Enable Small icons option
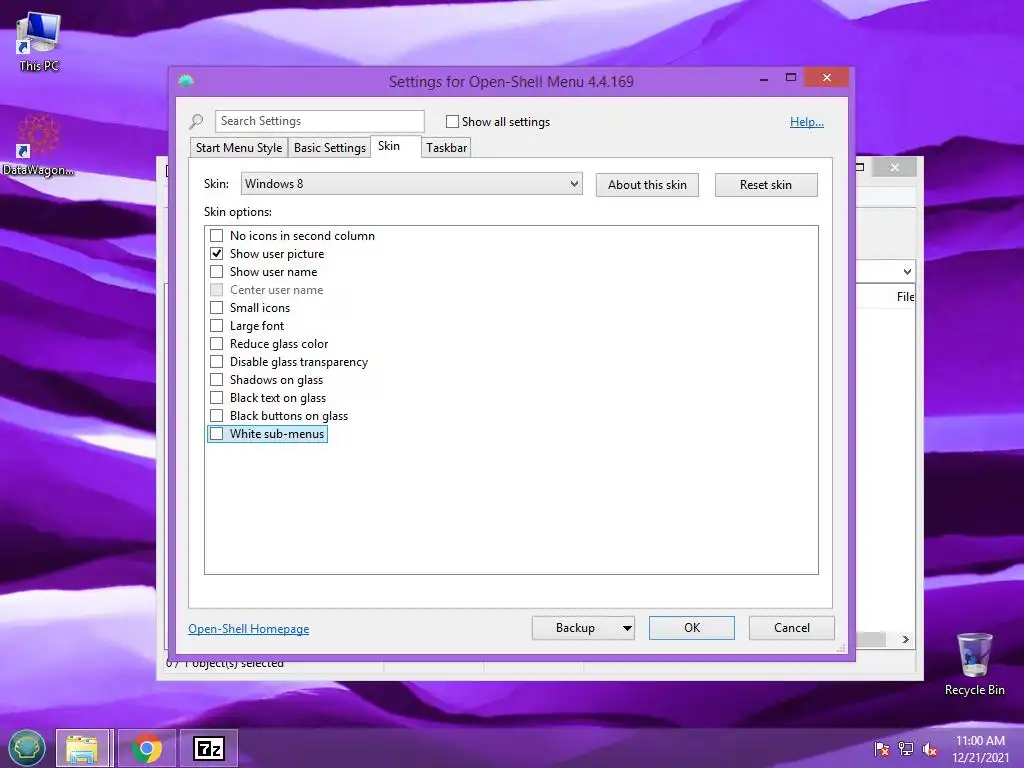Viewport: 1024px width, 768px height. pyautogui.click(x=217, y=308)
